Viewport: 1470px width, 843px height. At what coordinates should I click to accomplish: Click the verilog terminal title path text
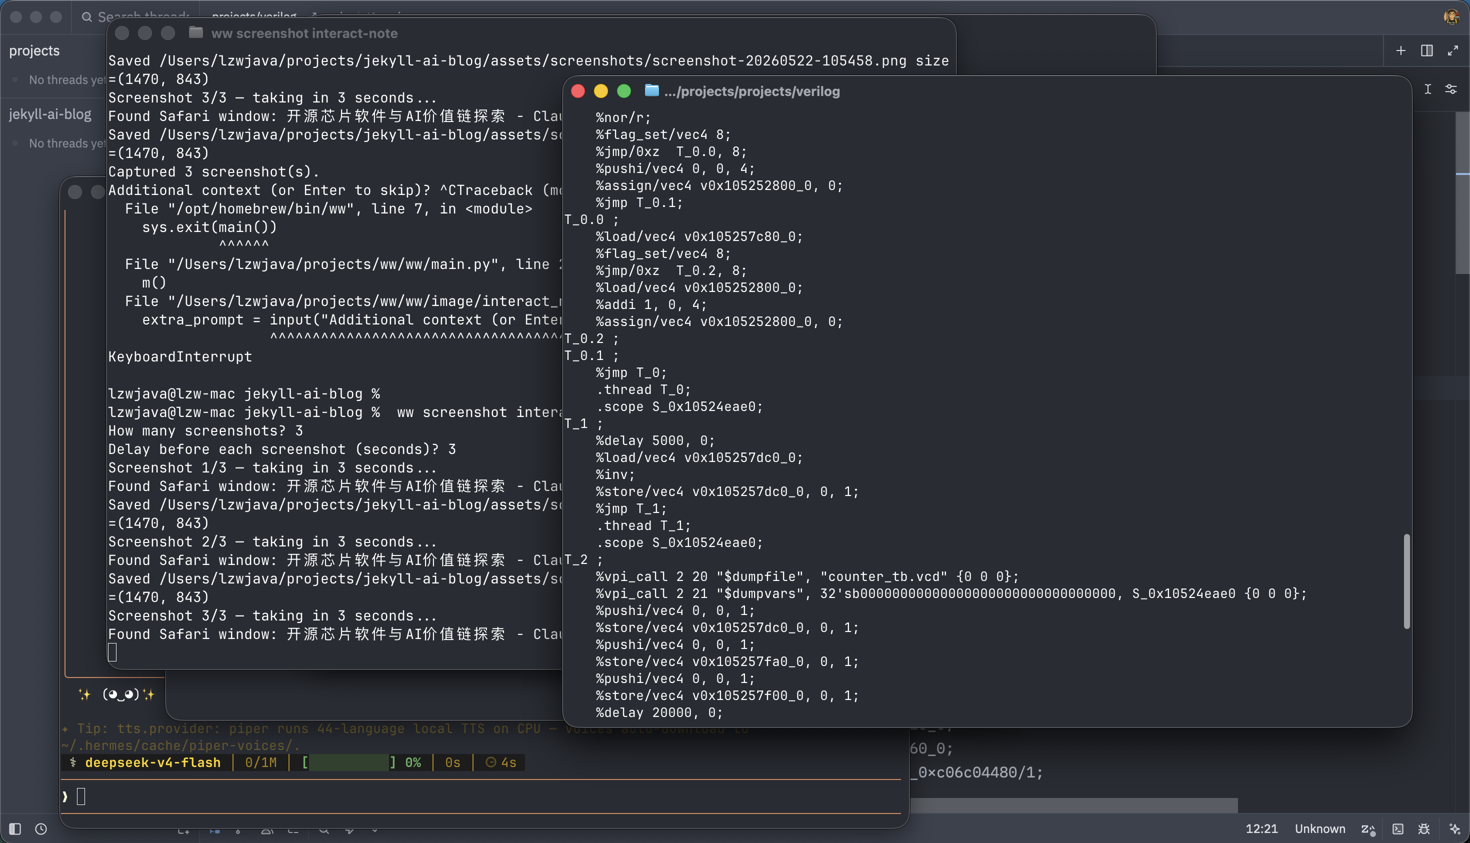[752, 91]
